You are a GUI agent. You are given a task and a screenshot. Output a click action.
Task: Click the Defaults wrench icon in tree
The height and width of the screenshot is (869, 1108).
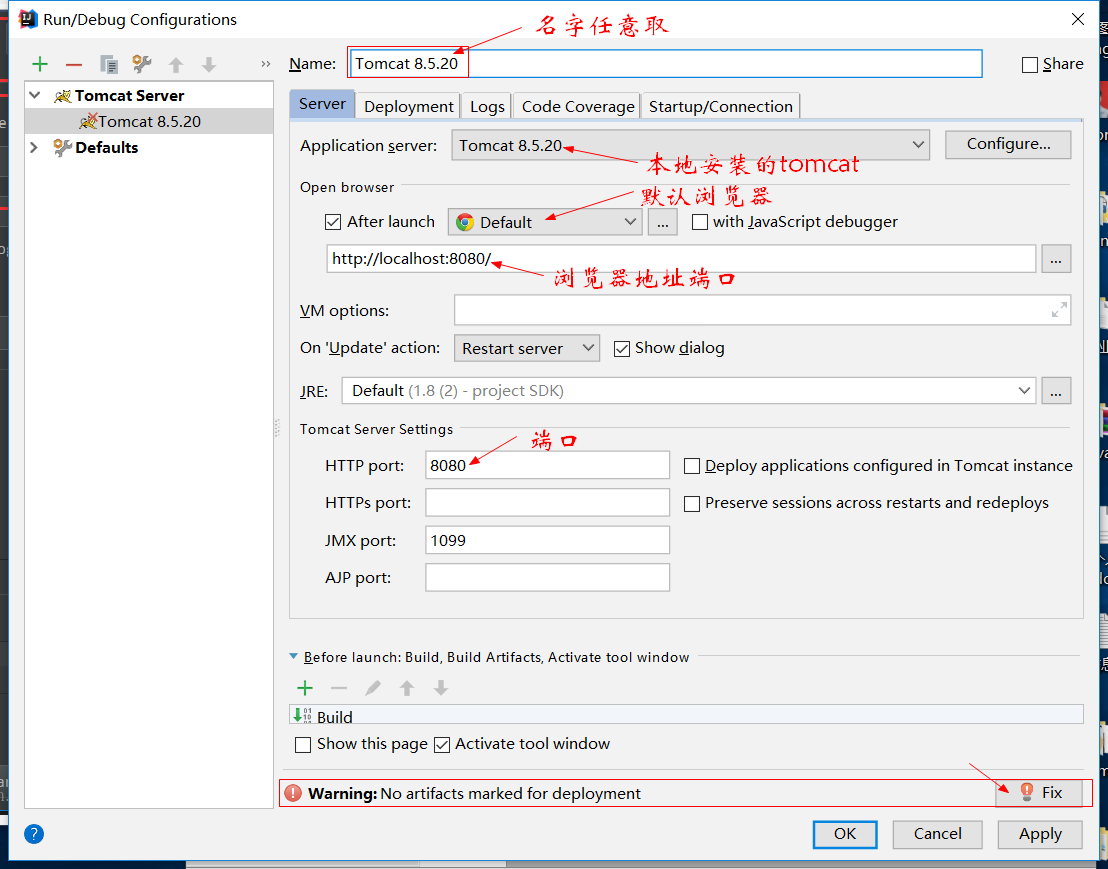click(x=62, y=147)
